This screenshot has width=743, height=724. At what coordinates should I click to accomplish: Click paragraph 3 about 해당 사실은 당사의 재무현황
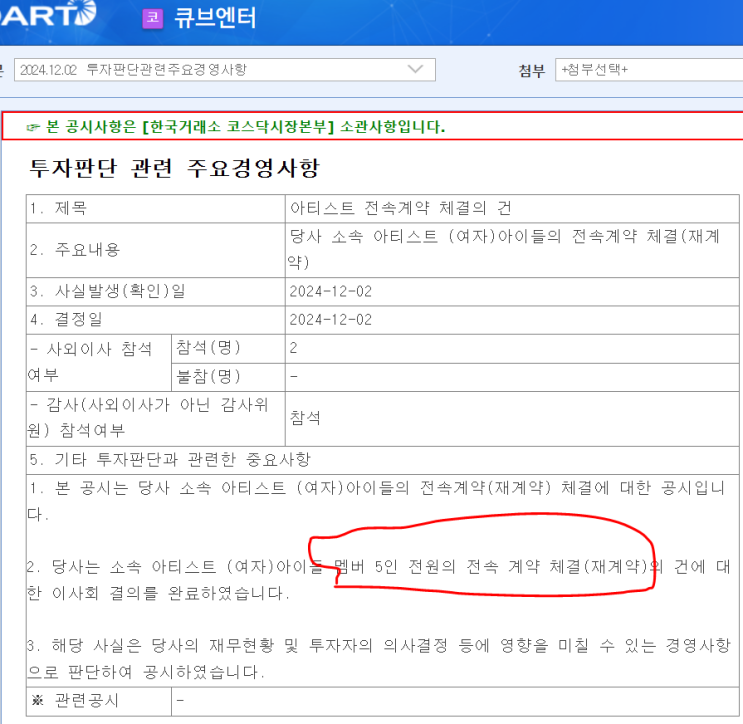tap(379, 659)
